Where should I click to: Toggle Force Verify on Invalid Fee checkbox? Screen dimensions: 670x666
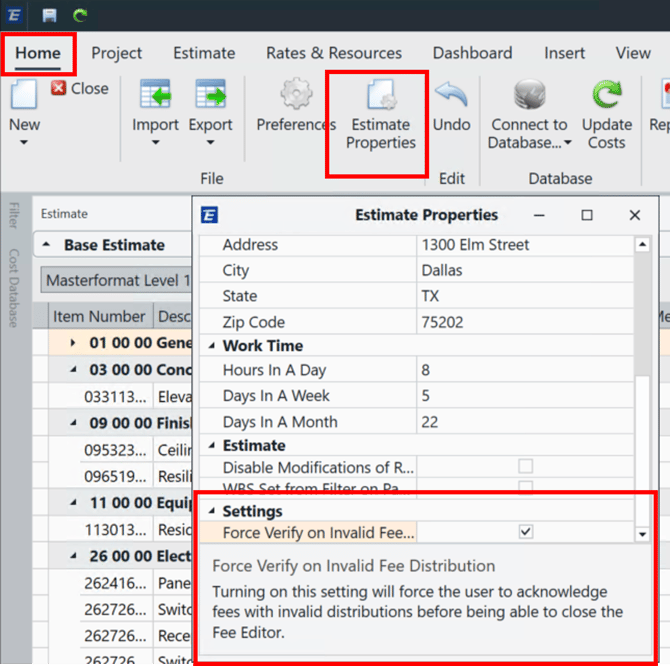526,532
